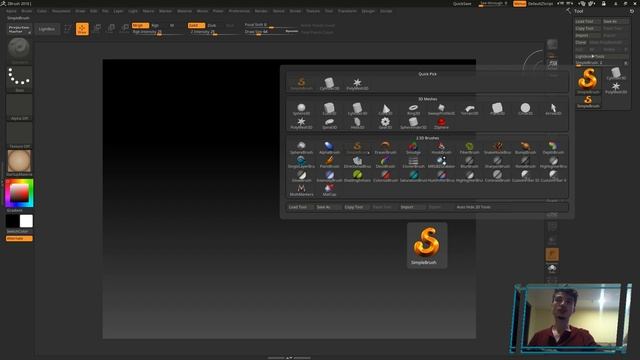The height and width of the screenshot is (360, 640).
Task: Pick the red ZSphere tool
Action: tap(441, 123)
